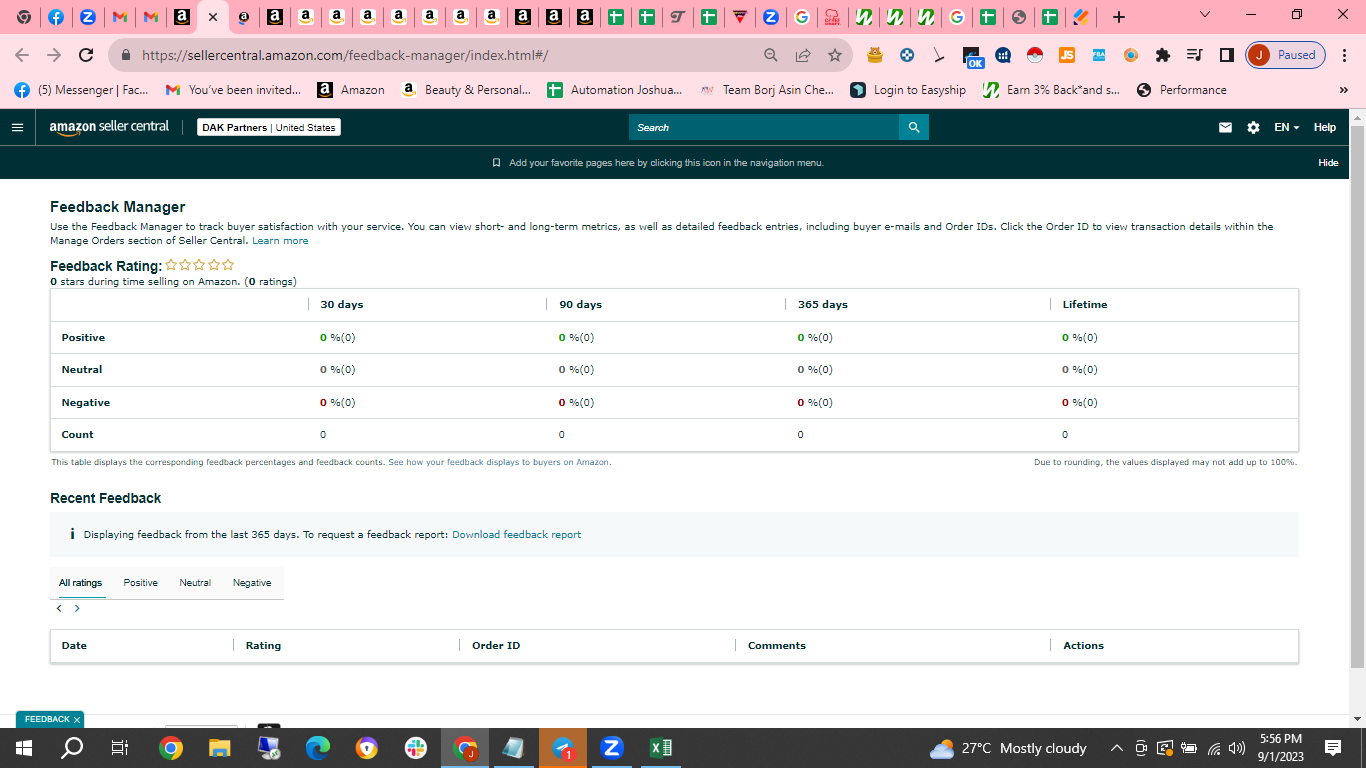1366x768 pixels.
Task: Open File Explorer from taskbar
Action: click(x=220, y=748)
